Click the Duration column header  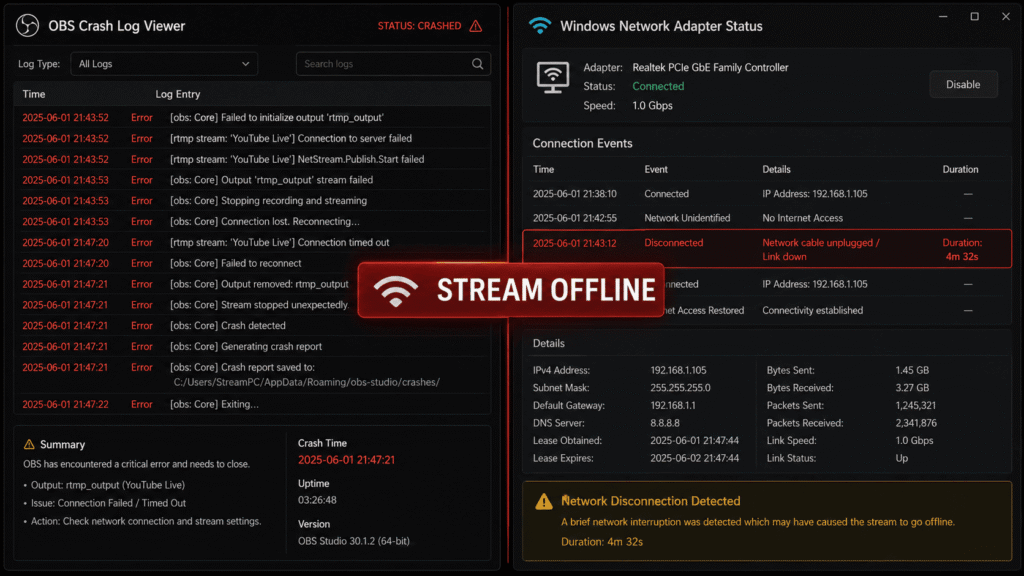pyautogui.click(x=960, y=170)
